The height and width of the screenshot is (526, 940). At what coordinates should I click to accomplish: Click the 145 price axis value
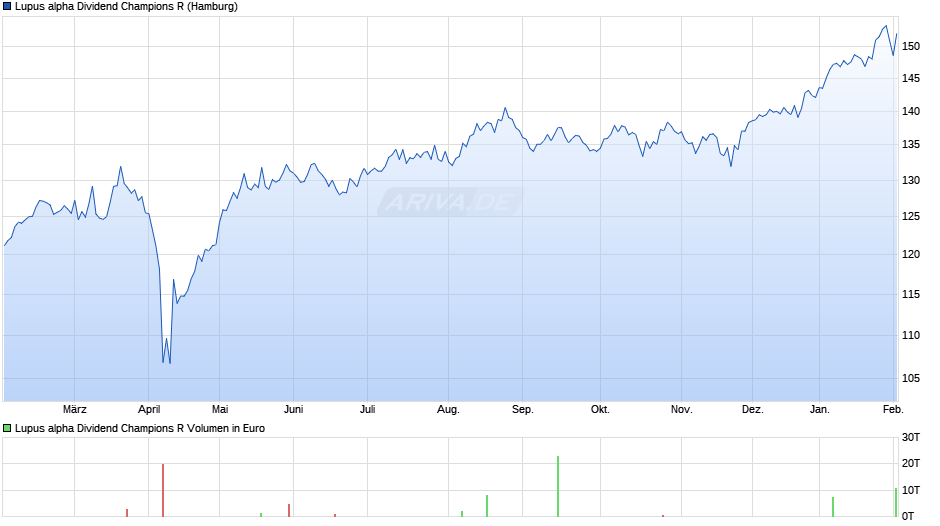click(x=911, y=78)
